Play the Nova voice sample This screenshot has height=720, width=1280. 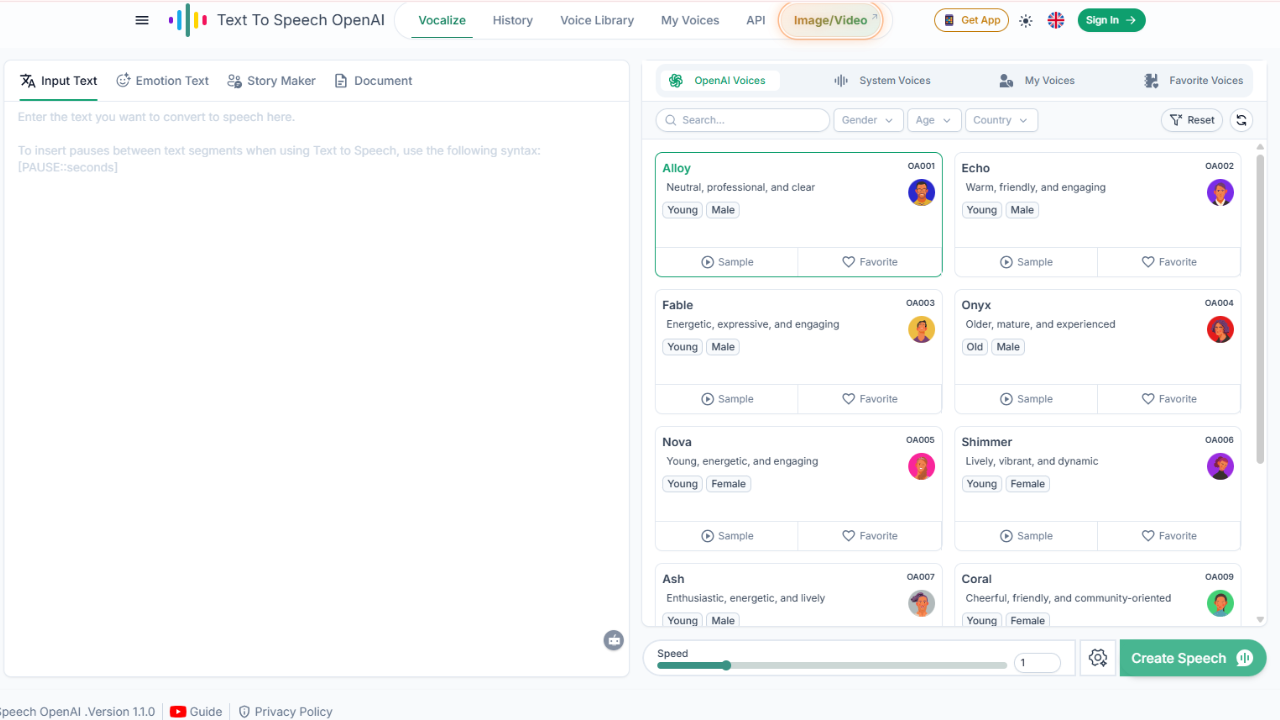(x=727, y=536)
